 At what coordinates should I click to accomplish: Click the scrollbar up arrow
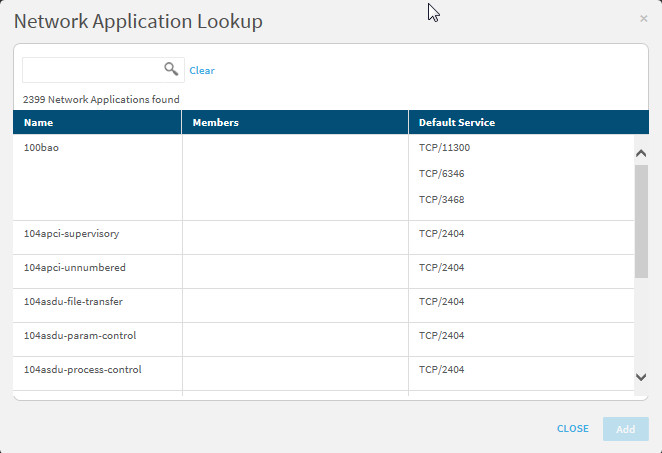[x=641, y=153]
